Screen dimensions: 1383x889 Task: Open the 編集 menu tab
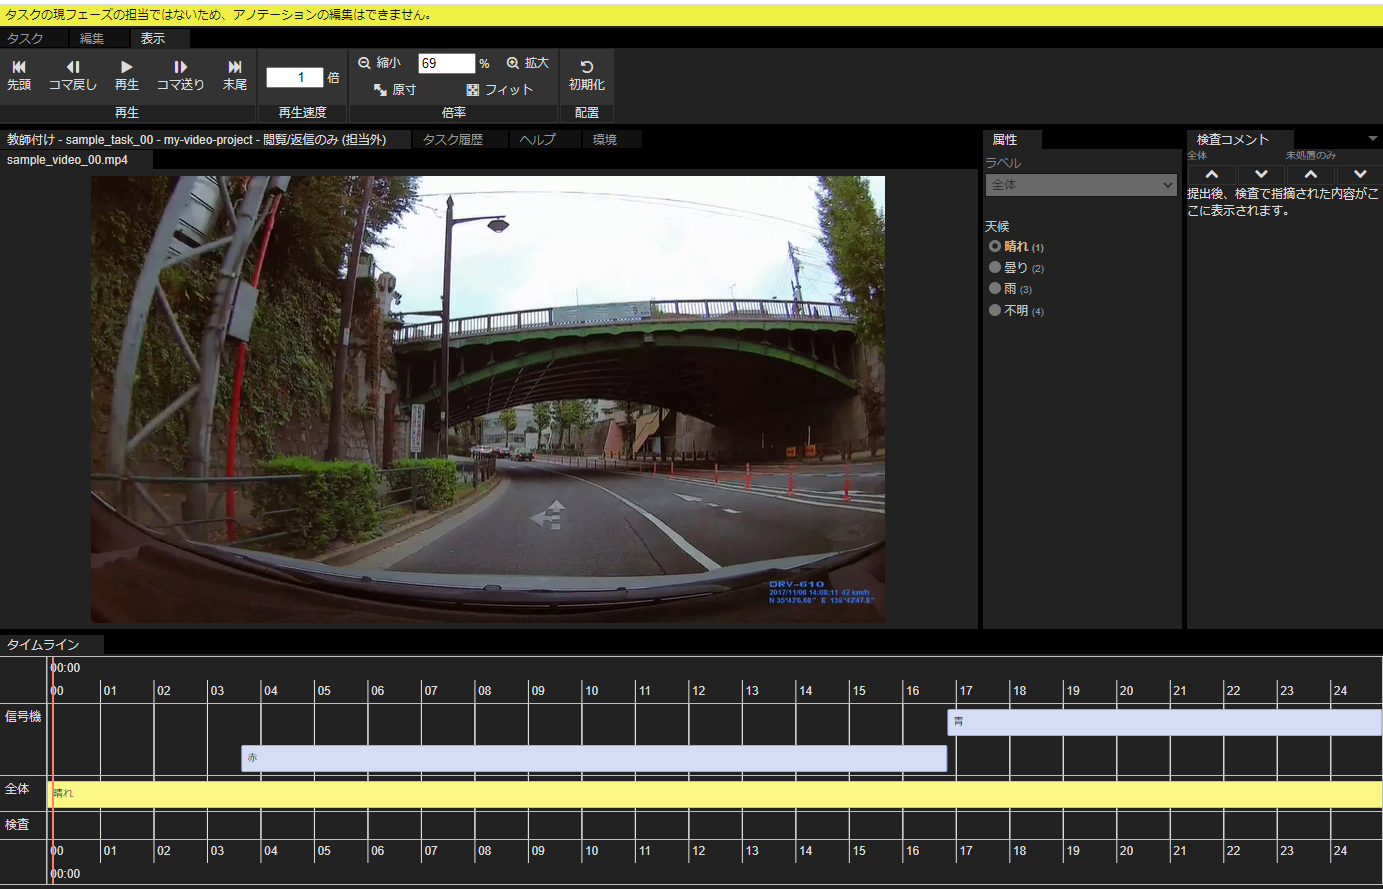(x=92, y=38)
